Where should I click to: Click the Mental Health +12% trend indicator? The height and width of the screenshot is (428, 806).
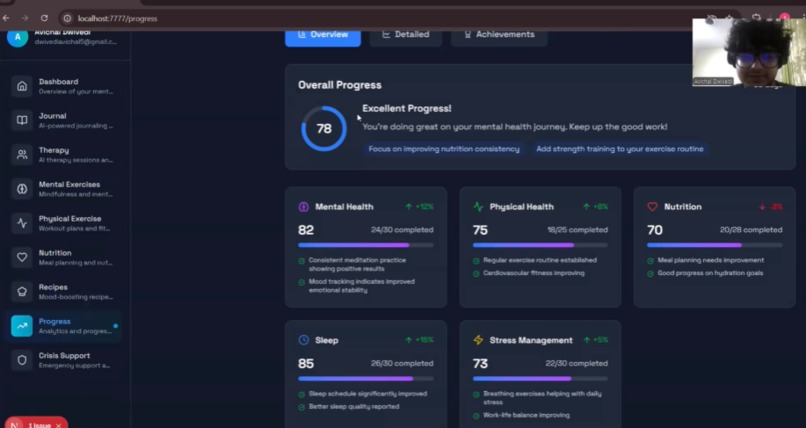(x=419, y=207)
